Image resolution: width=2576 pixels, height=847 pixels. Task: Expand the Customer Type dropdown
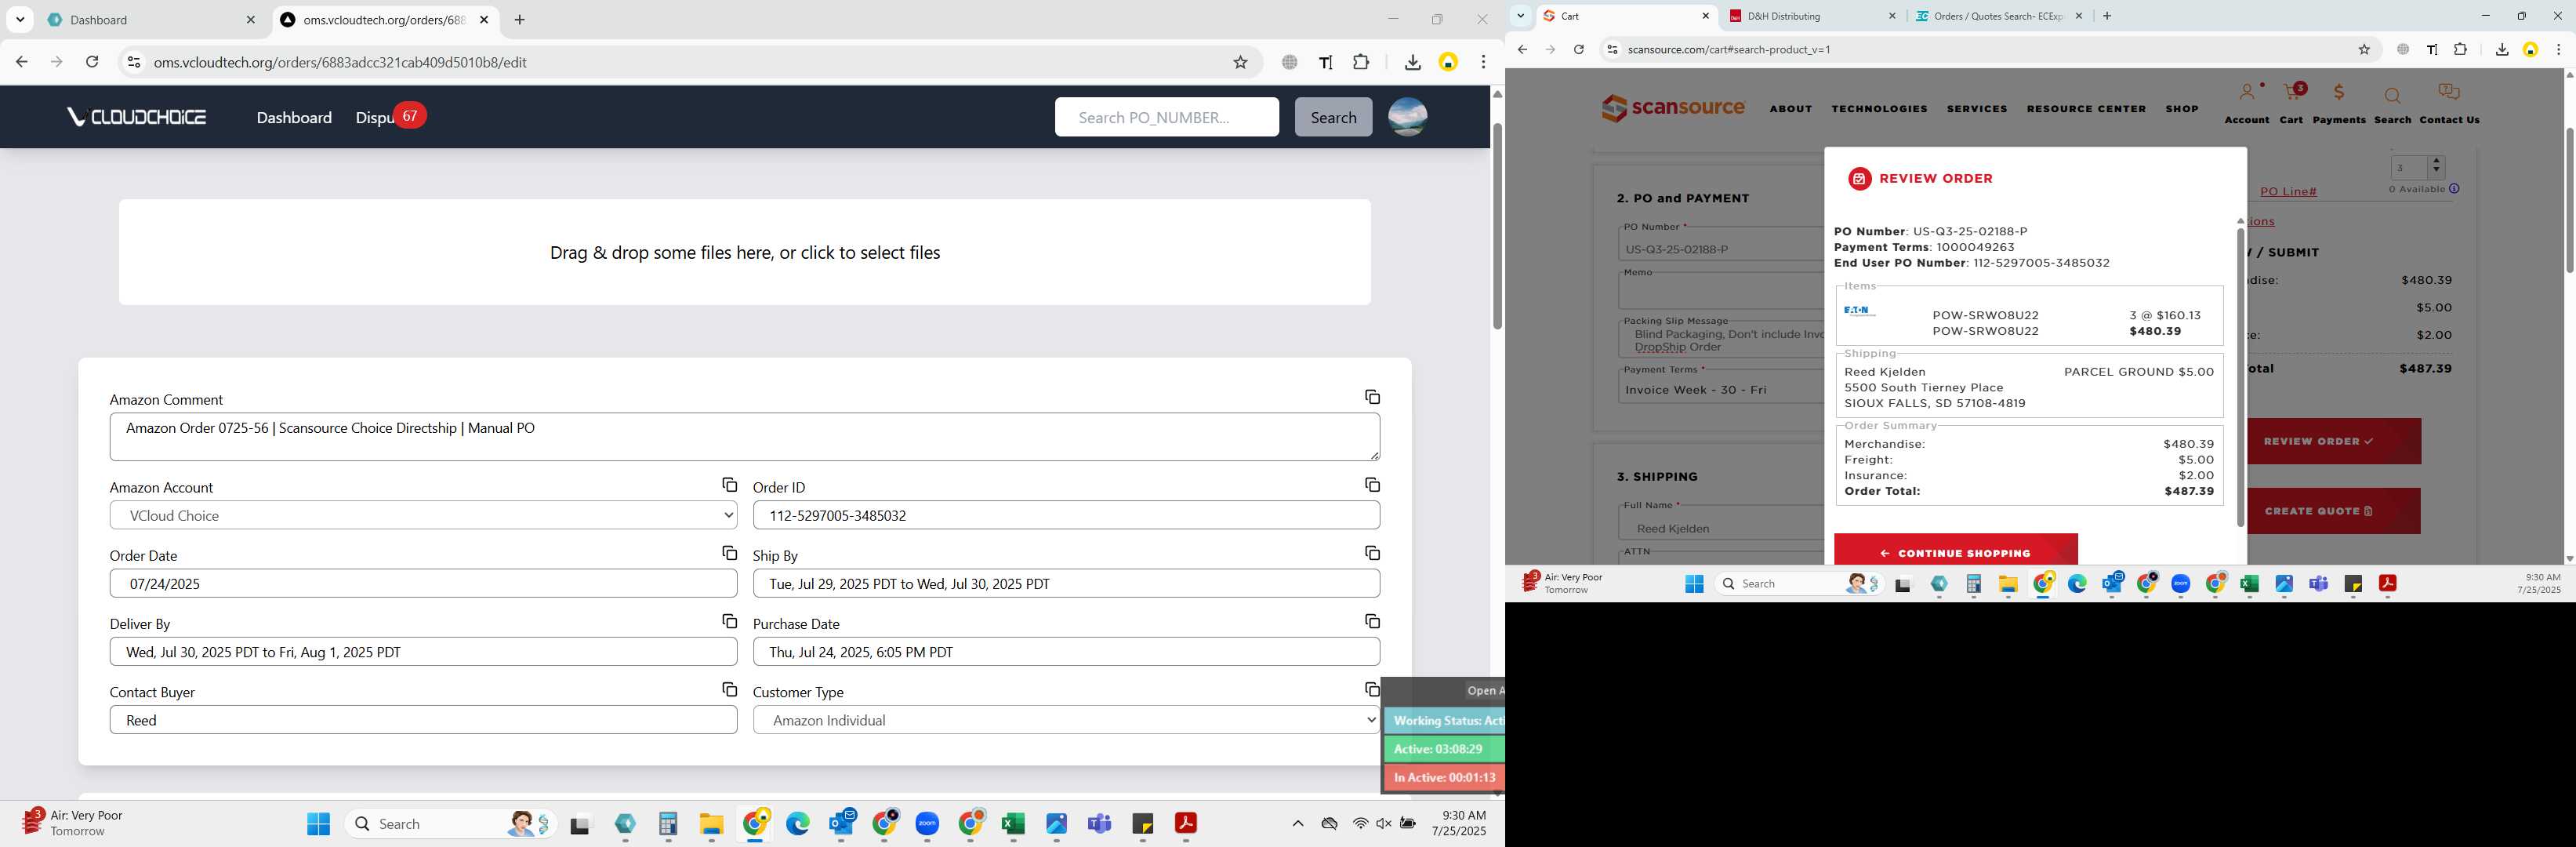pyautogui.click(x=1066, y=720)
